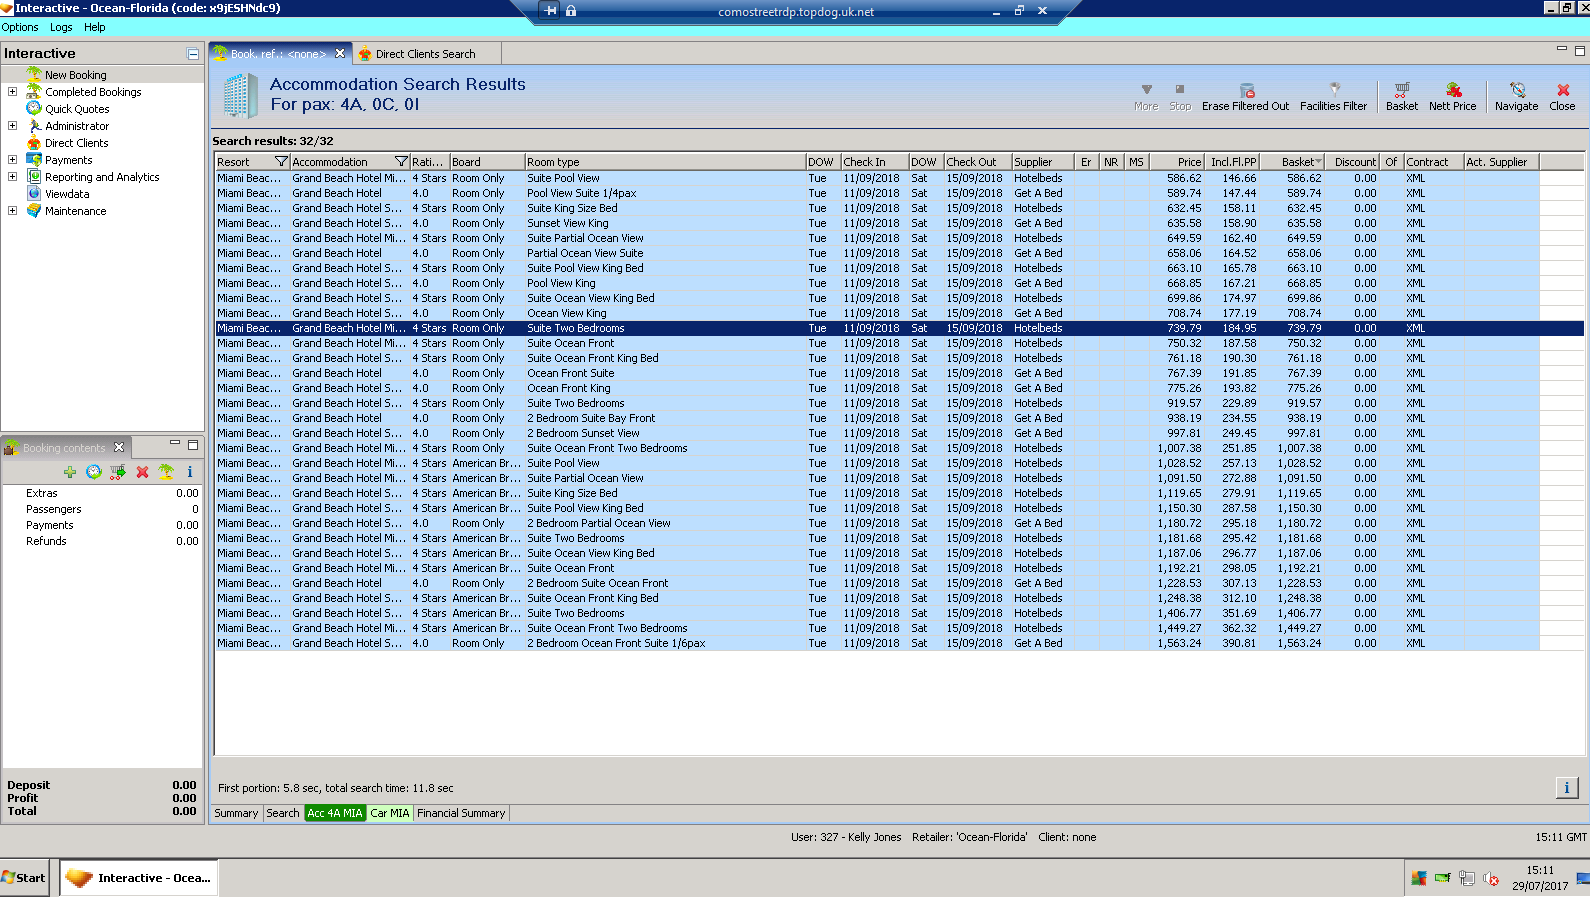This screenshot has height=897, width=1590.
Task: Select Viewdata in the navigation tree
Action: point(67,194)
